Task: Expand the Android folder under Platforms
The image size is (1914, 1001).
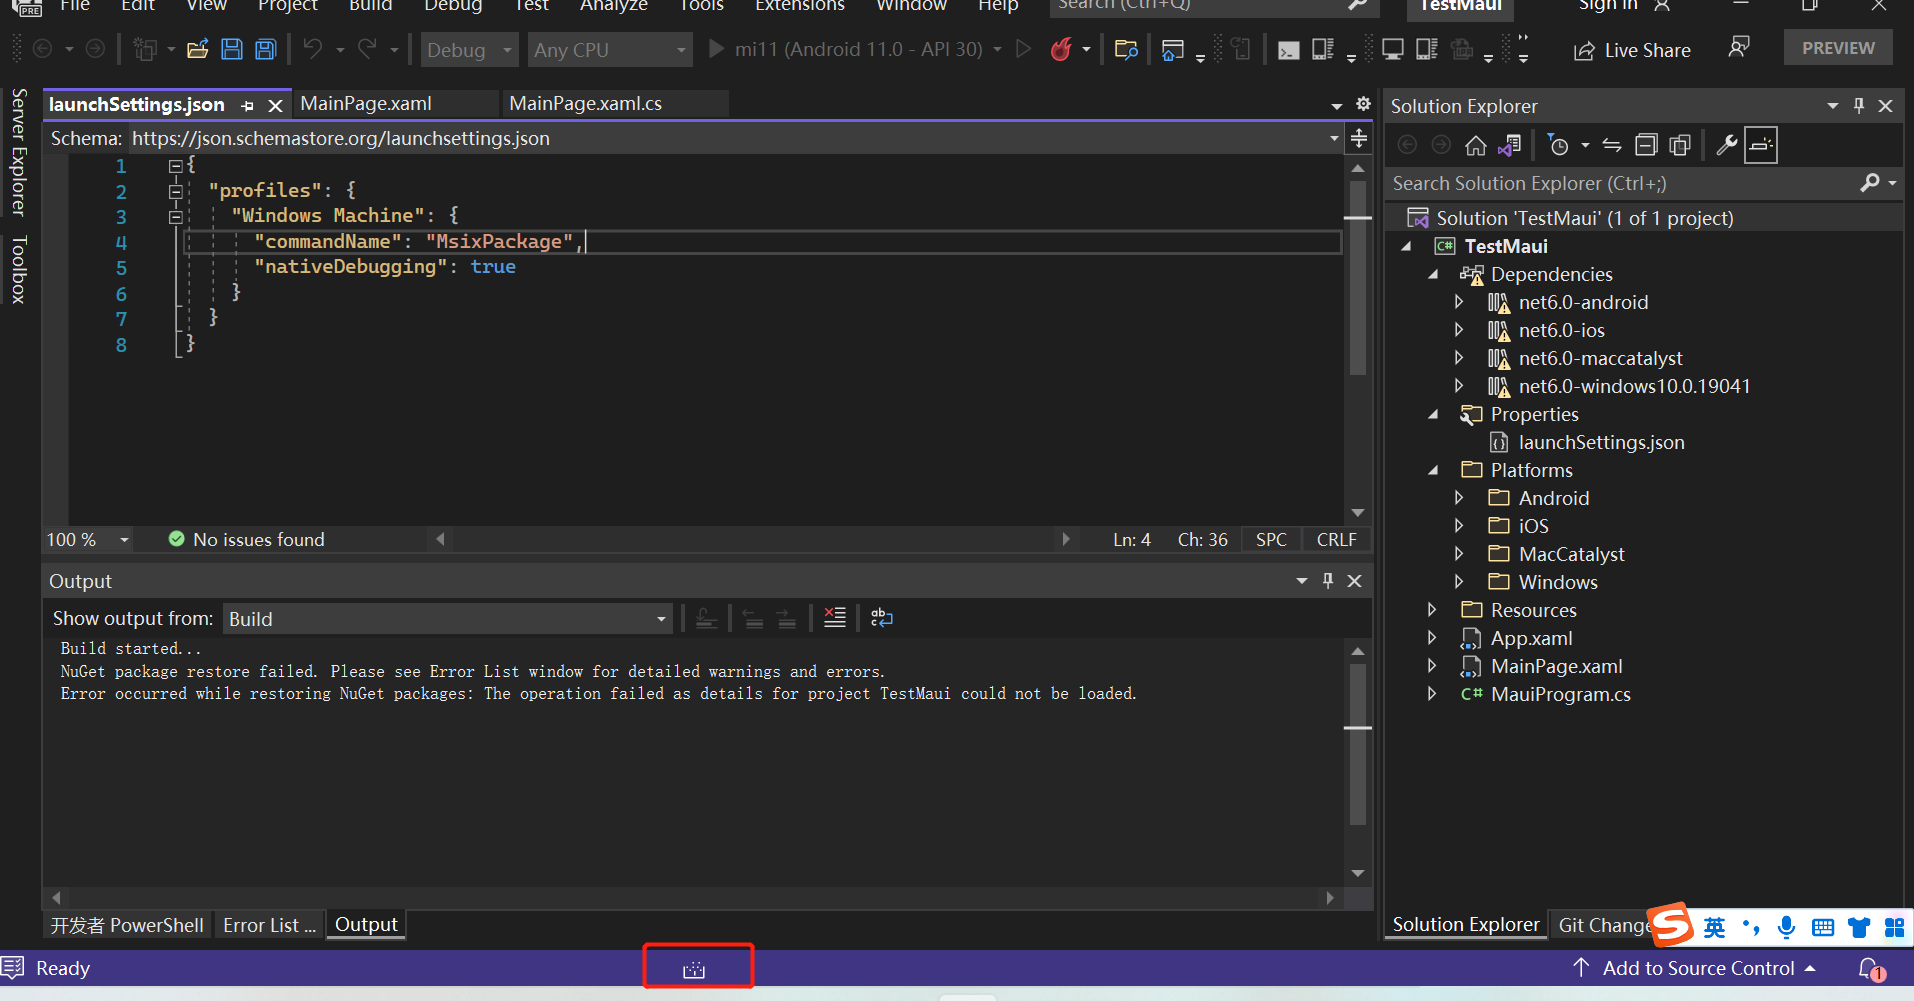Action: [1459, 498]
